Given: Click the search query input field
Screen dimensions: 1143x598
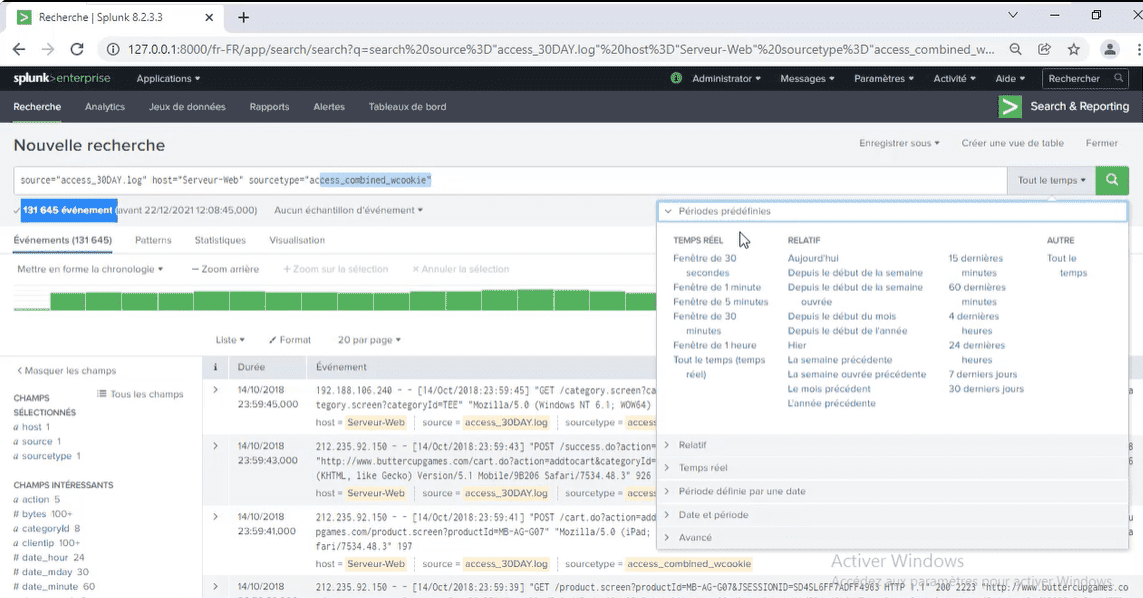Looking at the screenshot, I should pos(510,180).
